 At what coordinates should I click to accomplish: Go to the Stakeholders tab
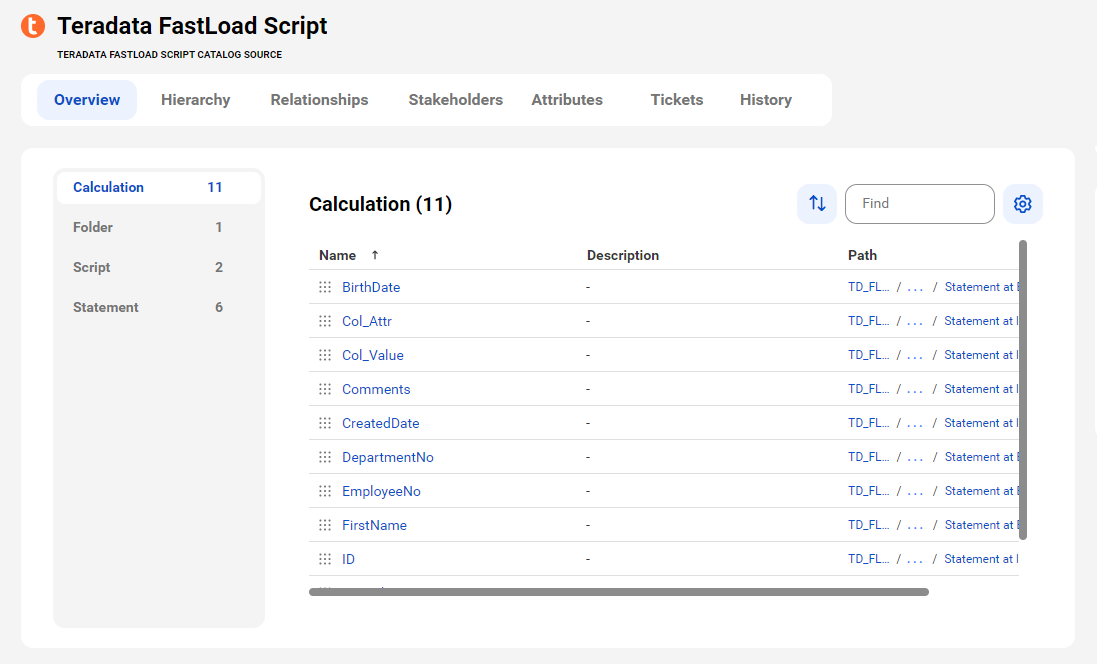[x=455, y=100]
